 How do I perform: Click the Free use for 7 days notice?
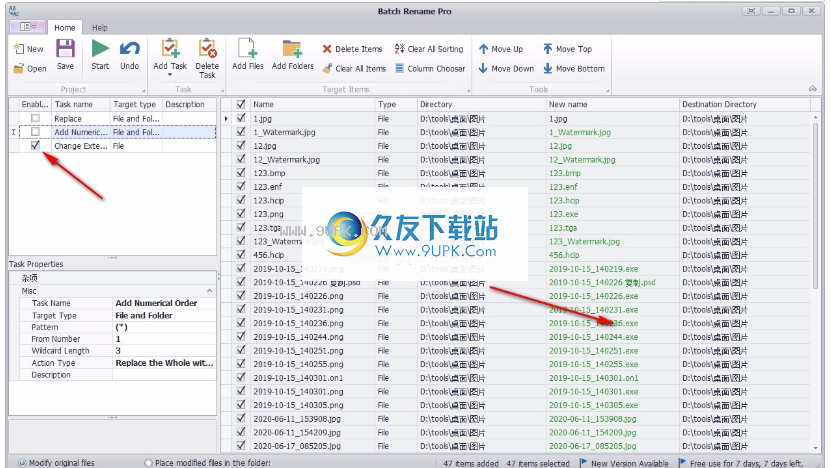coord(746,463)
